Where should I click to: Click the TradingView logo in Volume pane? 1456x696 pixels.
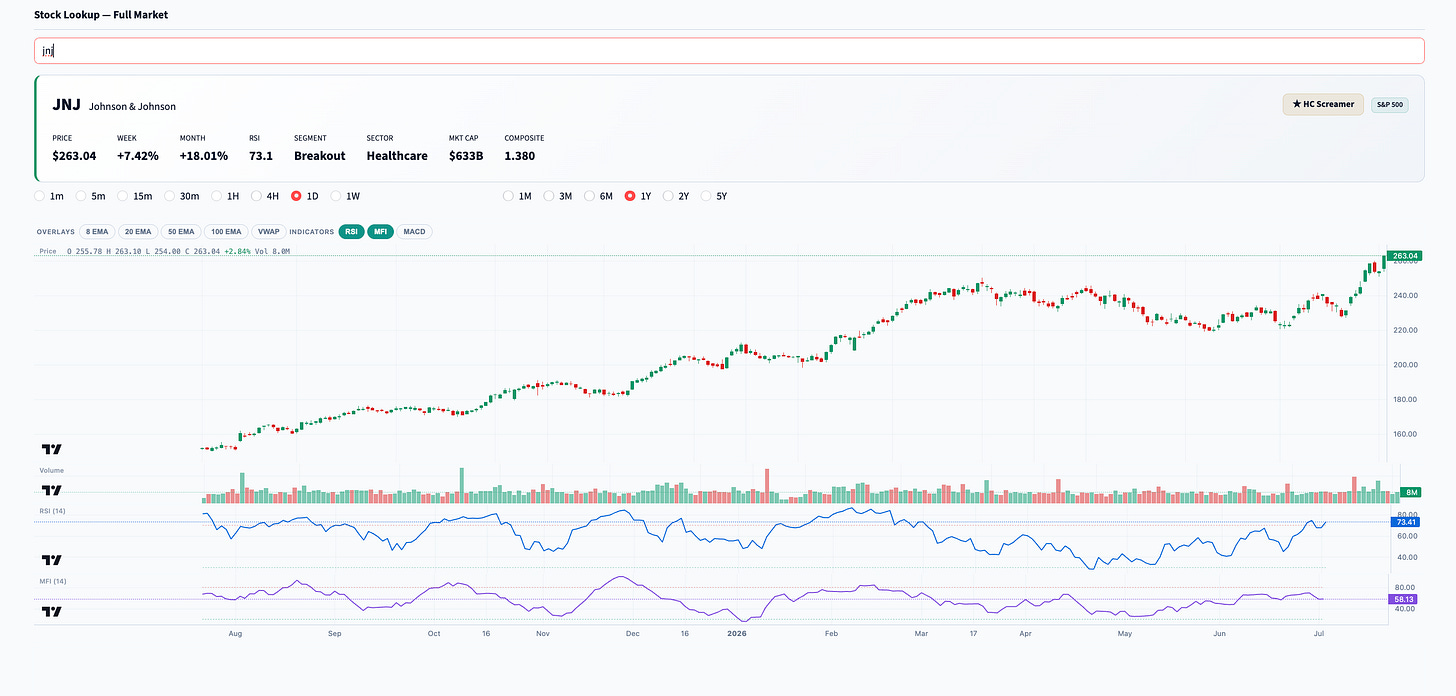52,490
